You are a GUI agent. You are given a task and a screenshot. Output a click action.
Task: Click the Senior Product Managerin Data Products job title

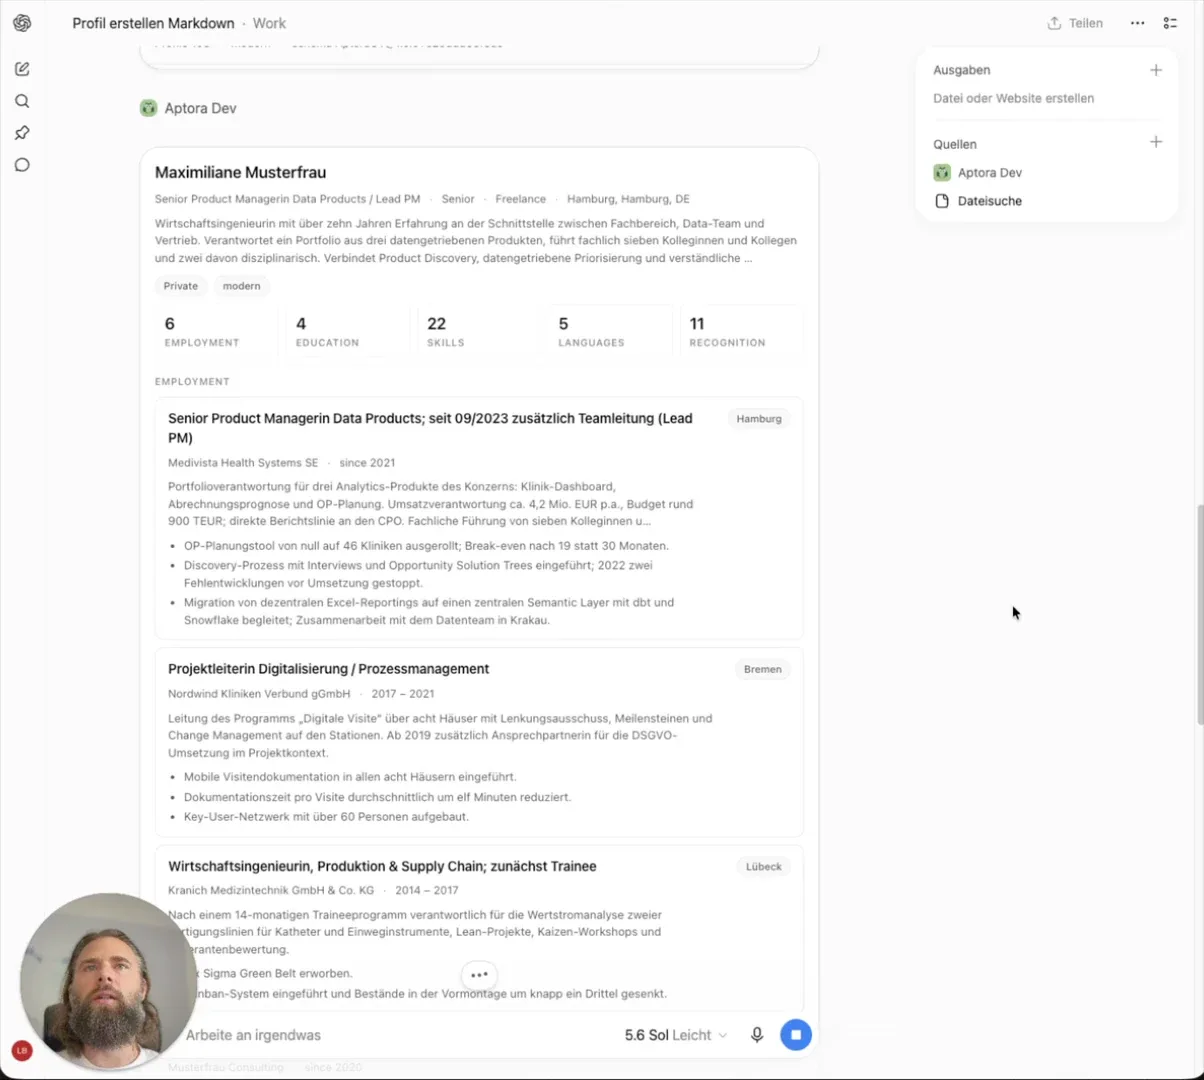[430, 428]
